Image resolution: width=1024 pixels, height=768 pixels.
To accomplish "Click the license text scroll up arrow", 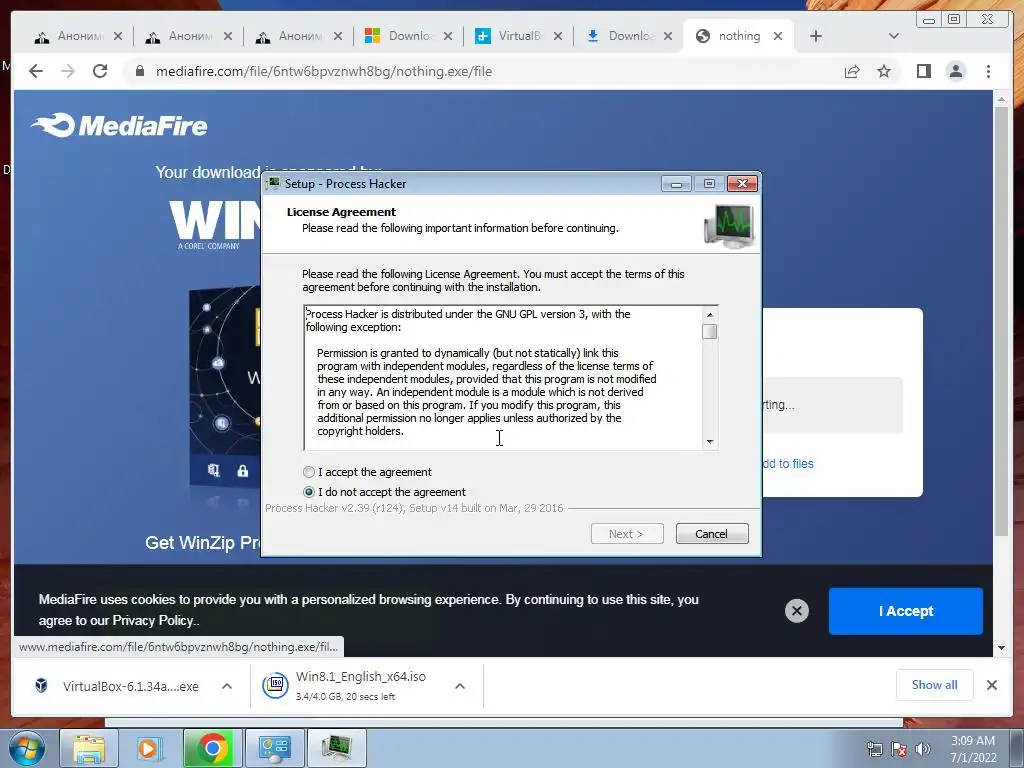I will [710, 315].
